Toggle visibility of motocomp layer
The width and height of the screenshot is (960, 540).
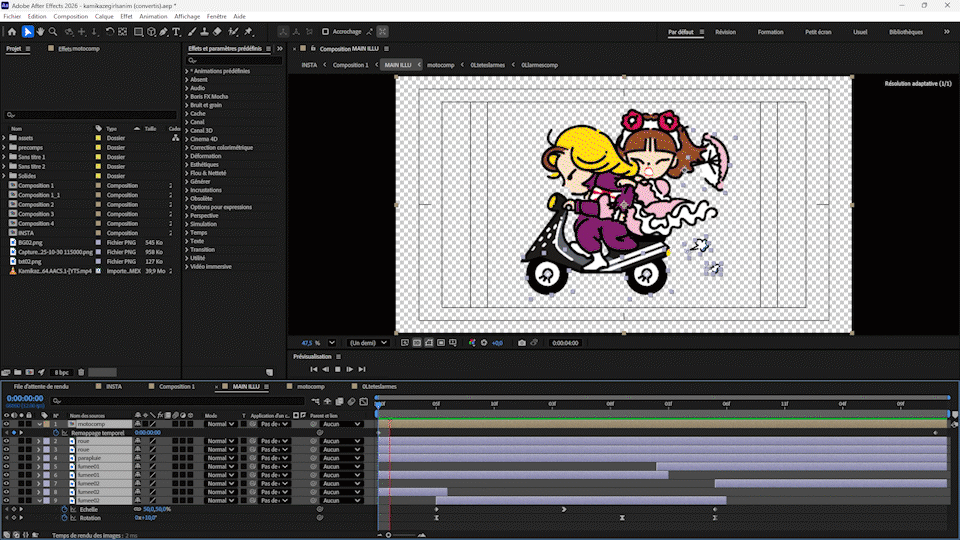[6, 424]
